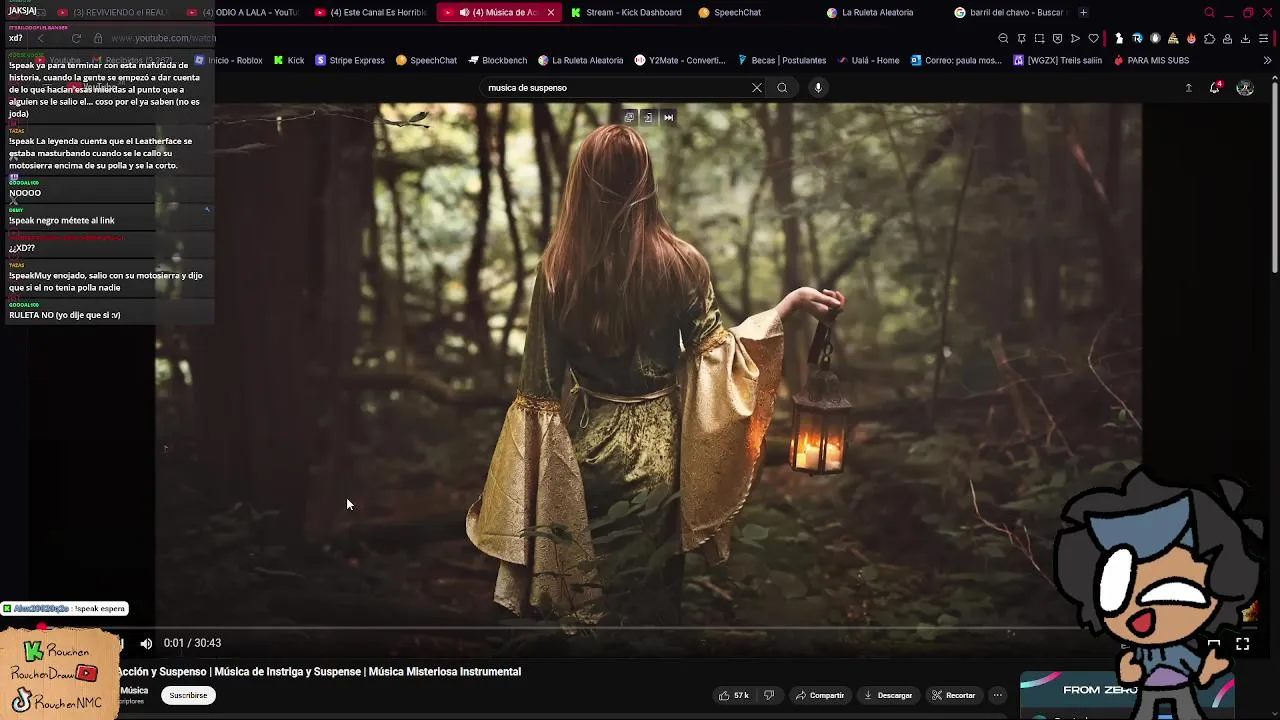Click the Suscribirse button

[x=188, y=695]
